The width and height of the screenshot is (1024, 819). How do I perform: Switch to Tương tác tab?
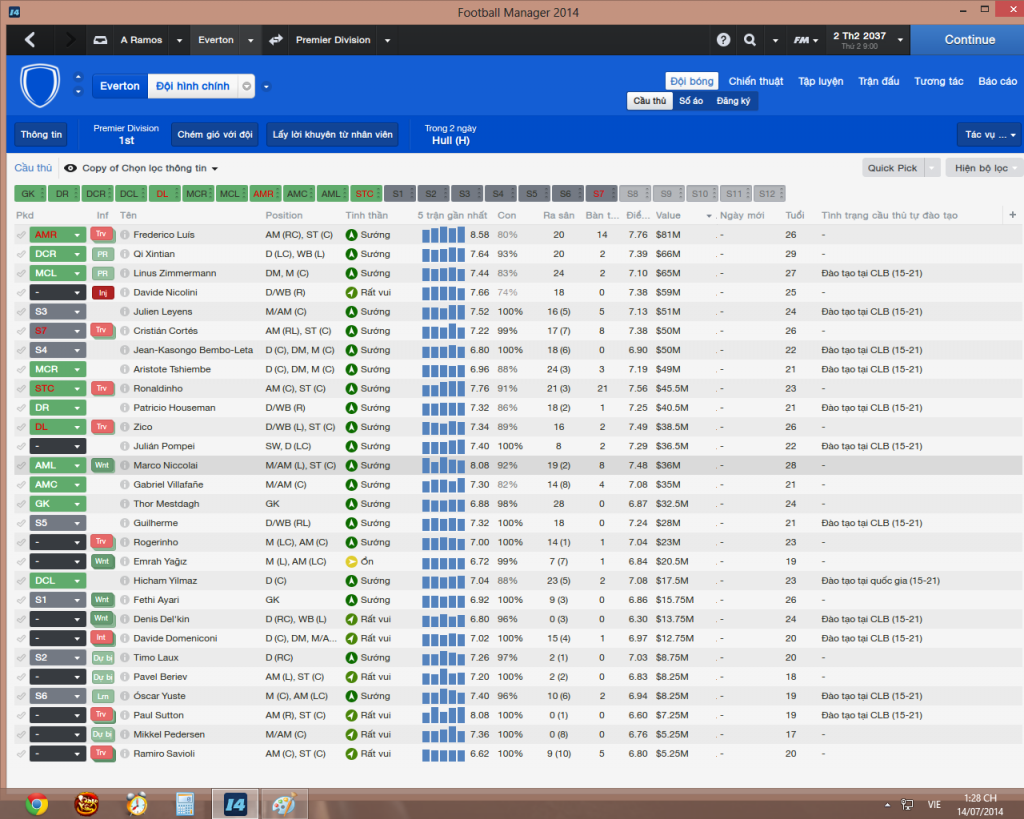(x=938, y=81)
